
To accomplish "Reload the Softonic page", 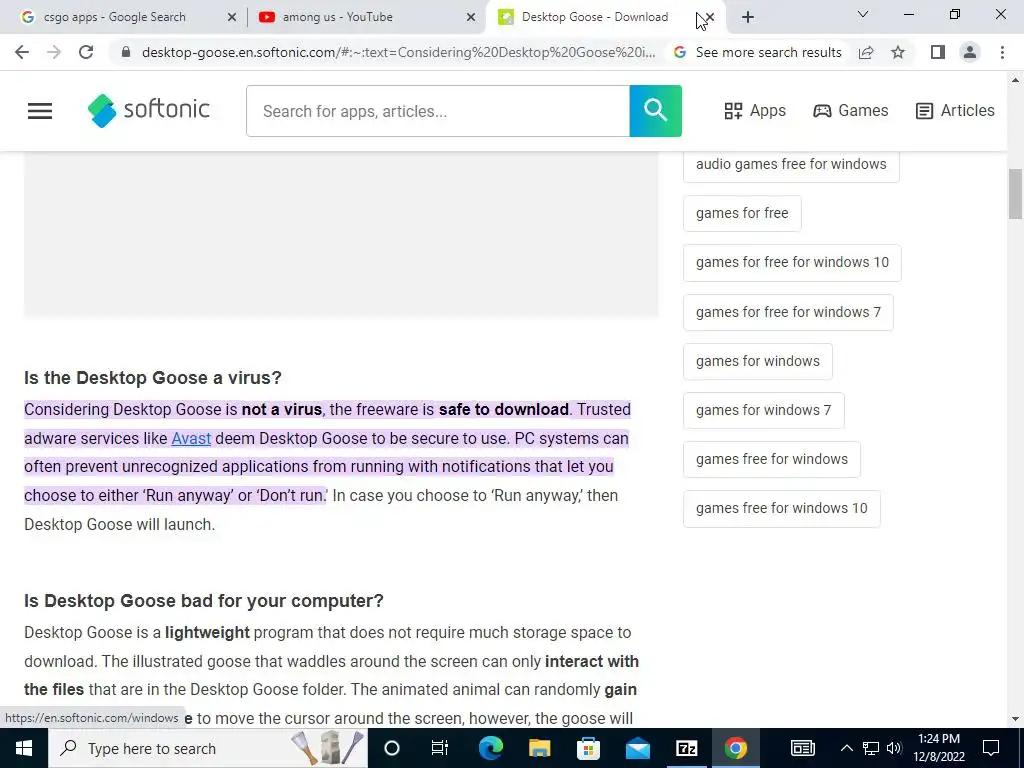I will (x=86, y=52).
